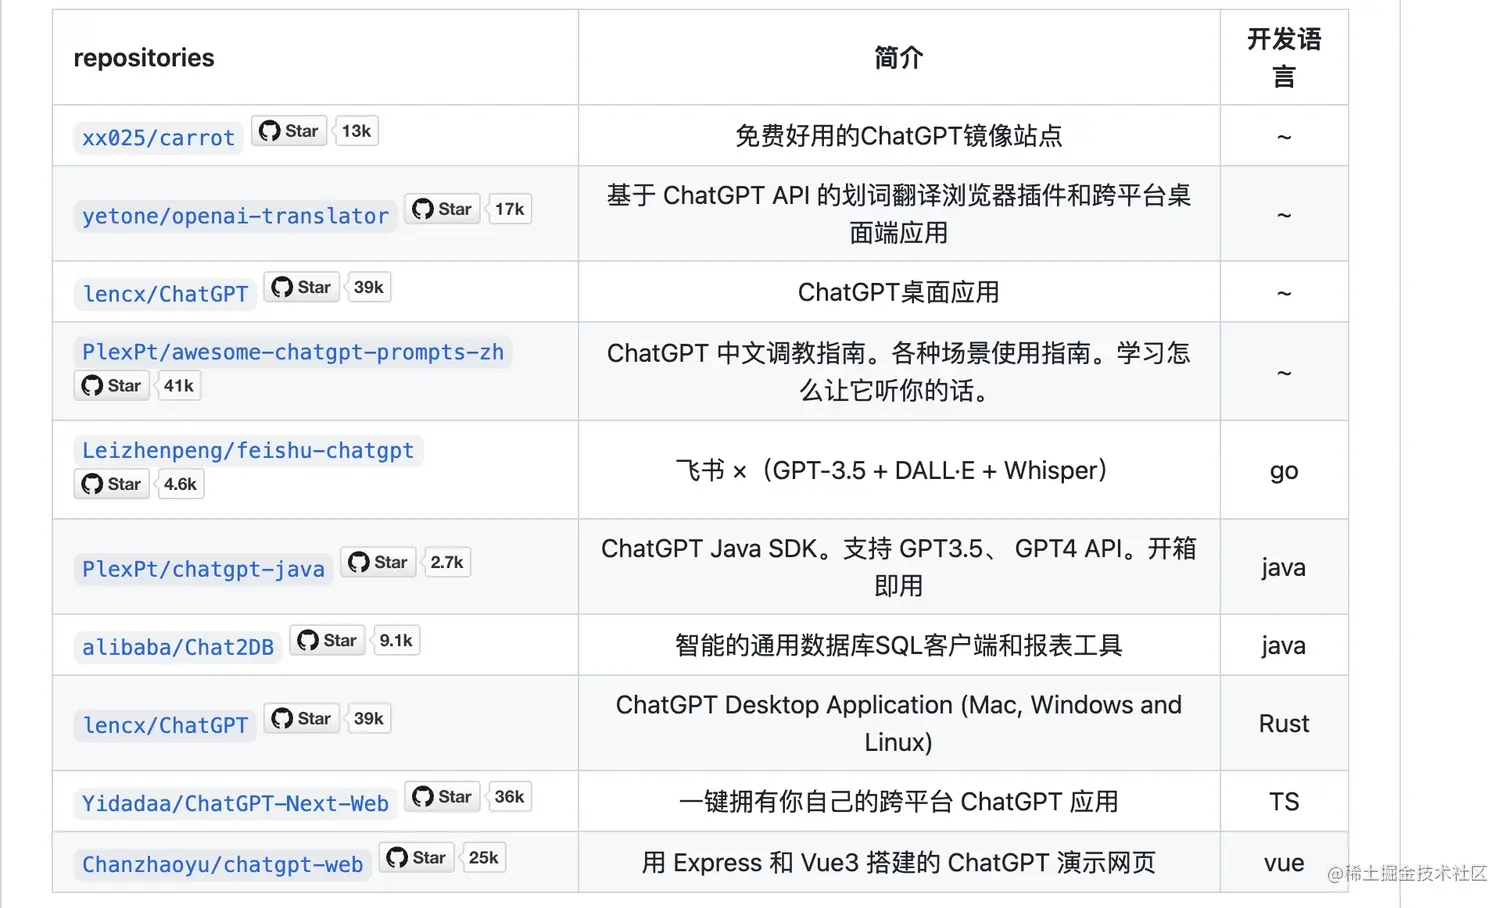Viewport: 1512px width, 908px height.
Task: Click the 'ChatGPT Desktop Application' description
Action: coord(898,723)
